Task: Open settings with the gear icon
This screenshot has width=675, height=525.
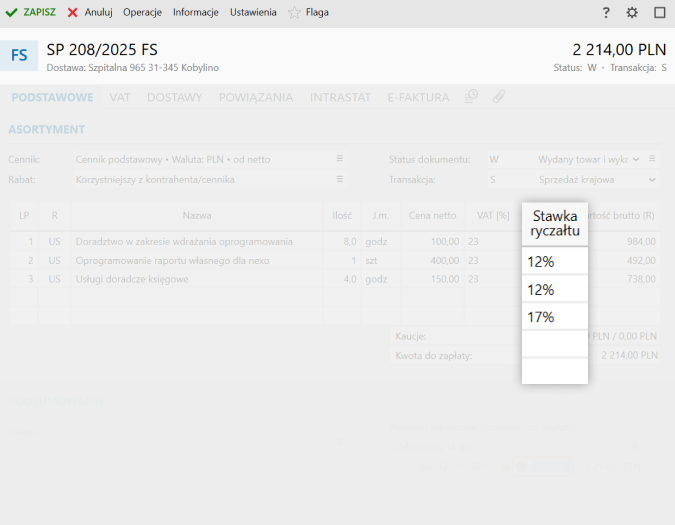Action: (x=632, y=13)
